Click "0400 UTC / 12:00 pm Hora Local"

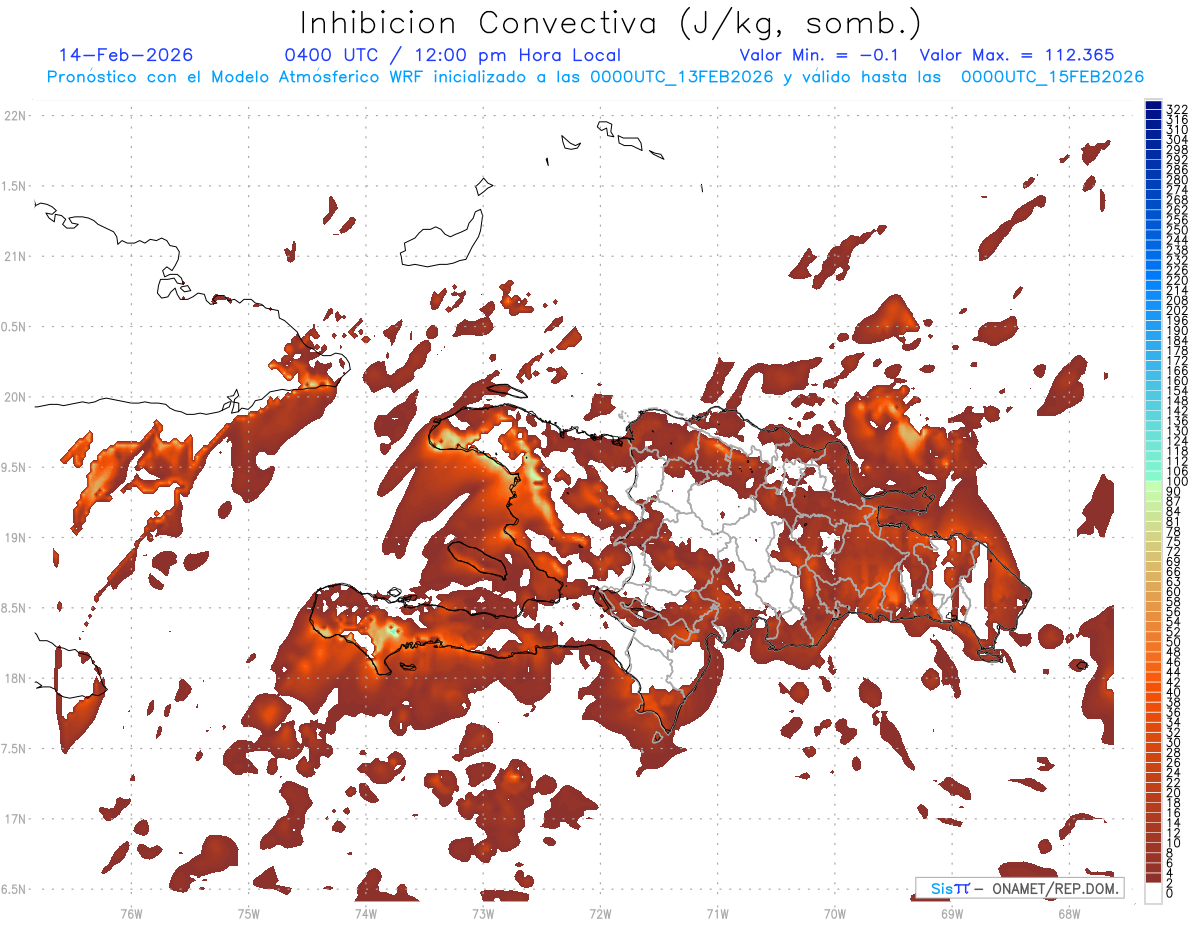[x=453, y=56]
